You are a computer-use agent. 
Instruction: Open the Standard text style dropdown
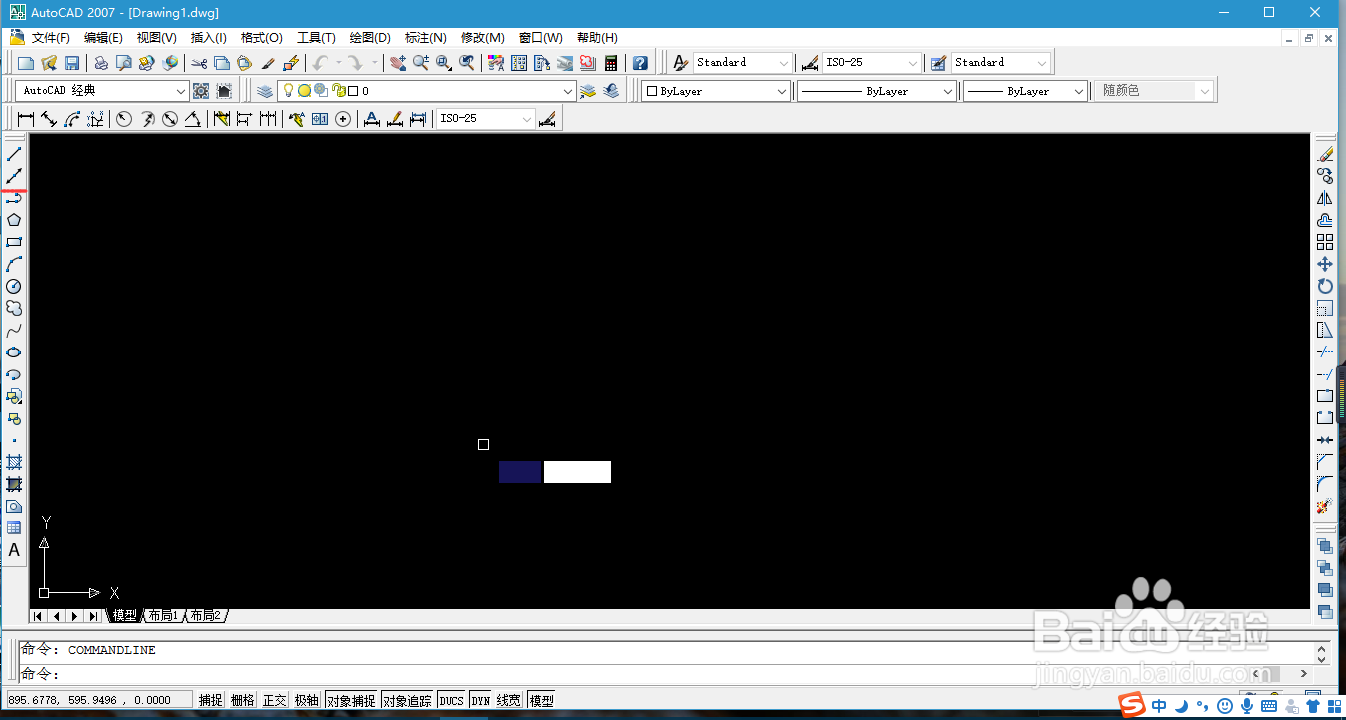[784, 63]
